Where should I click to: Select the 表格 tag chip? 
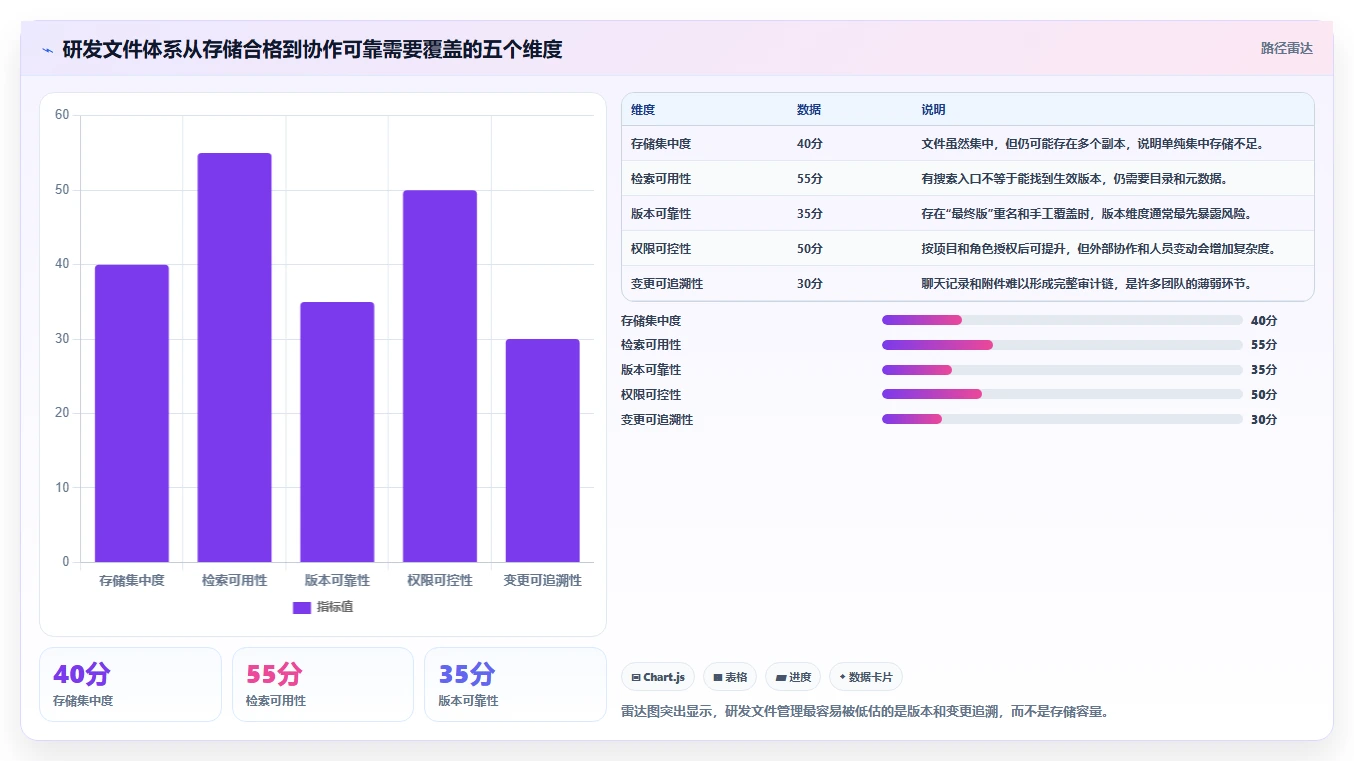point(730,677)
